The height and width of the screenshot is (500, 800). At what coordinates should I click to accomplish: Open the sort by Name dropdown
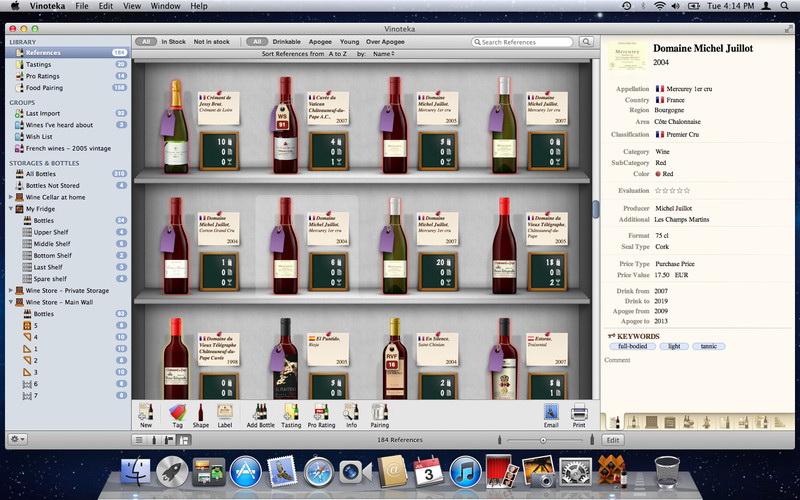point(383,53)
